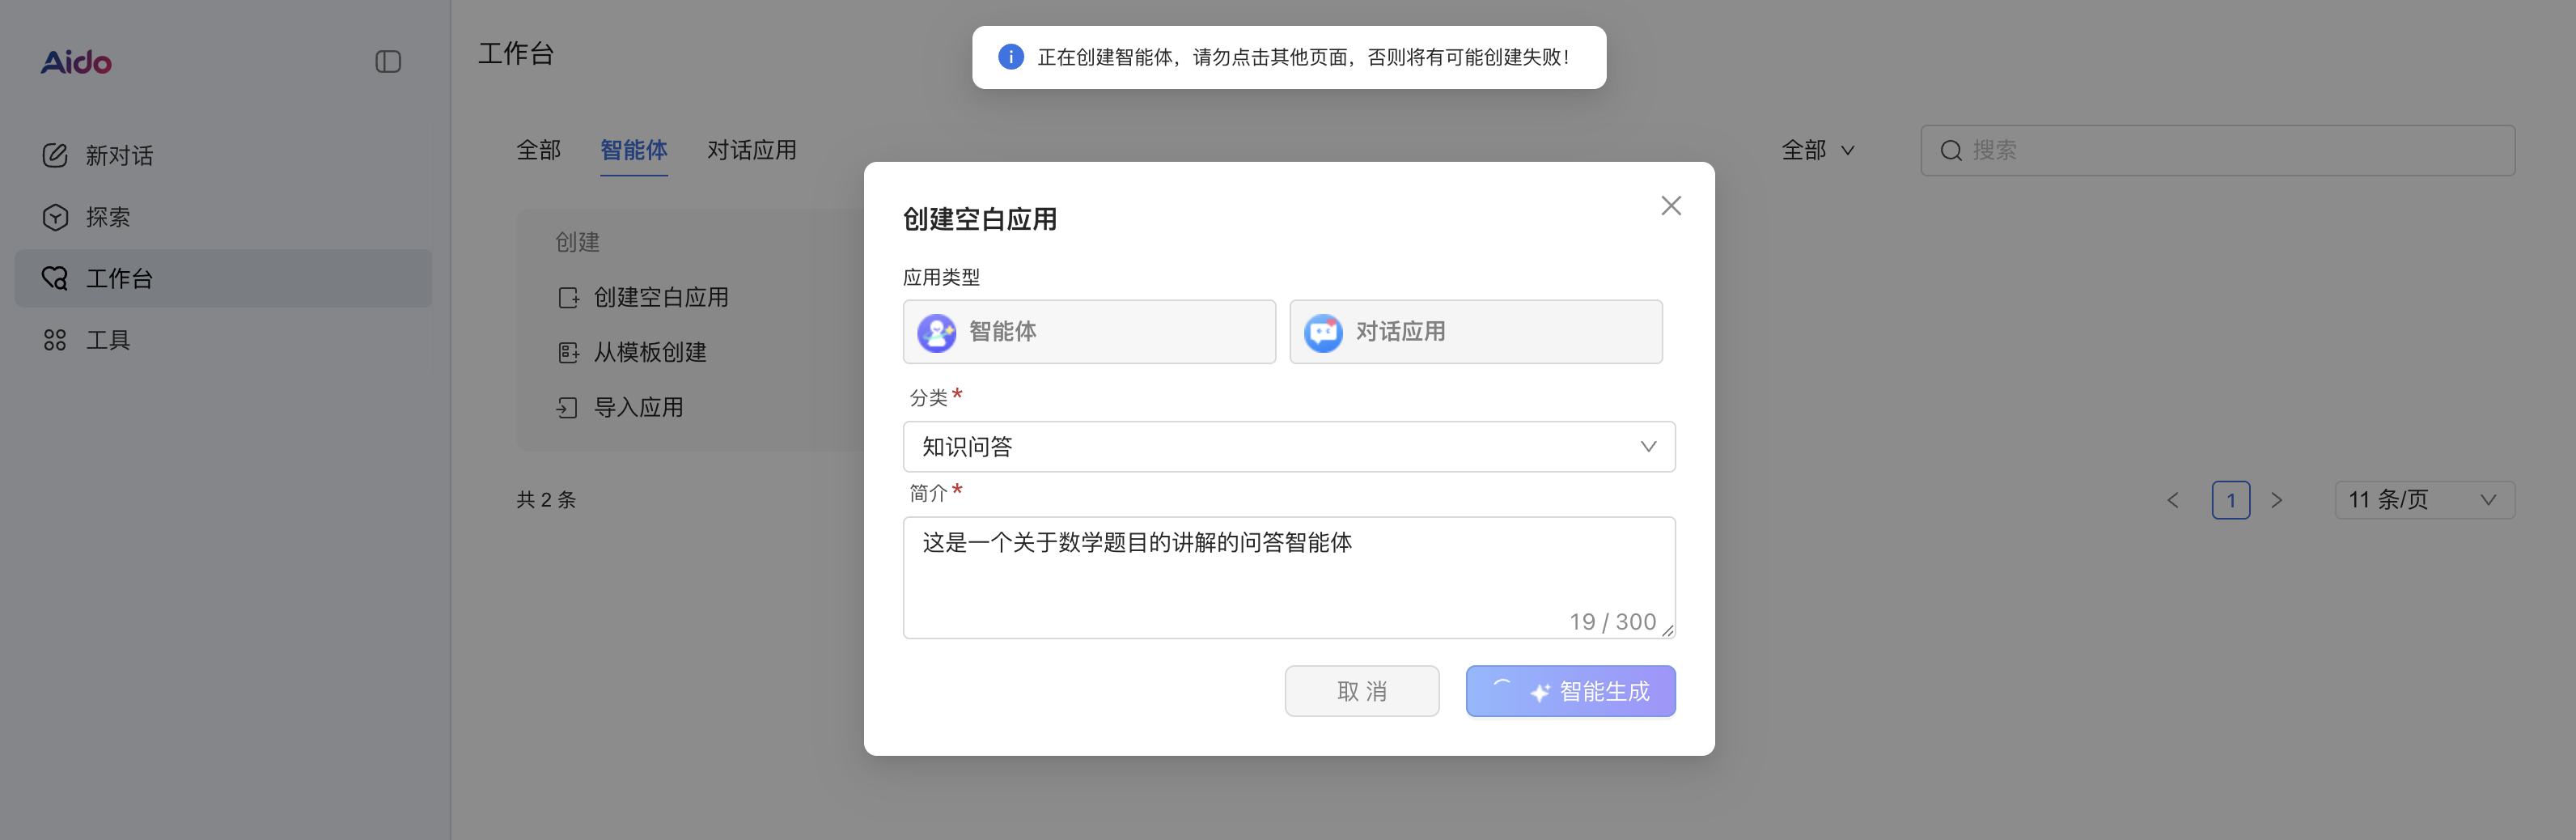Select the 对话应用 application type card
This screenshot has height=840, width=2576.
pos(1475,331)
